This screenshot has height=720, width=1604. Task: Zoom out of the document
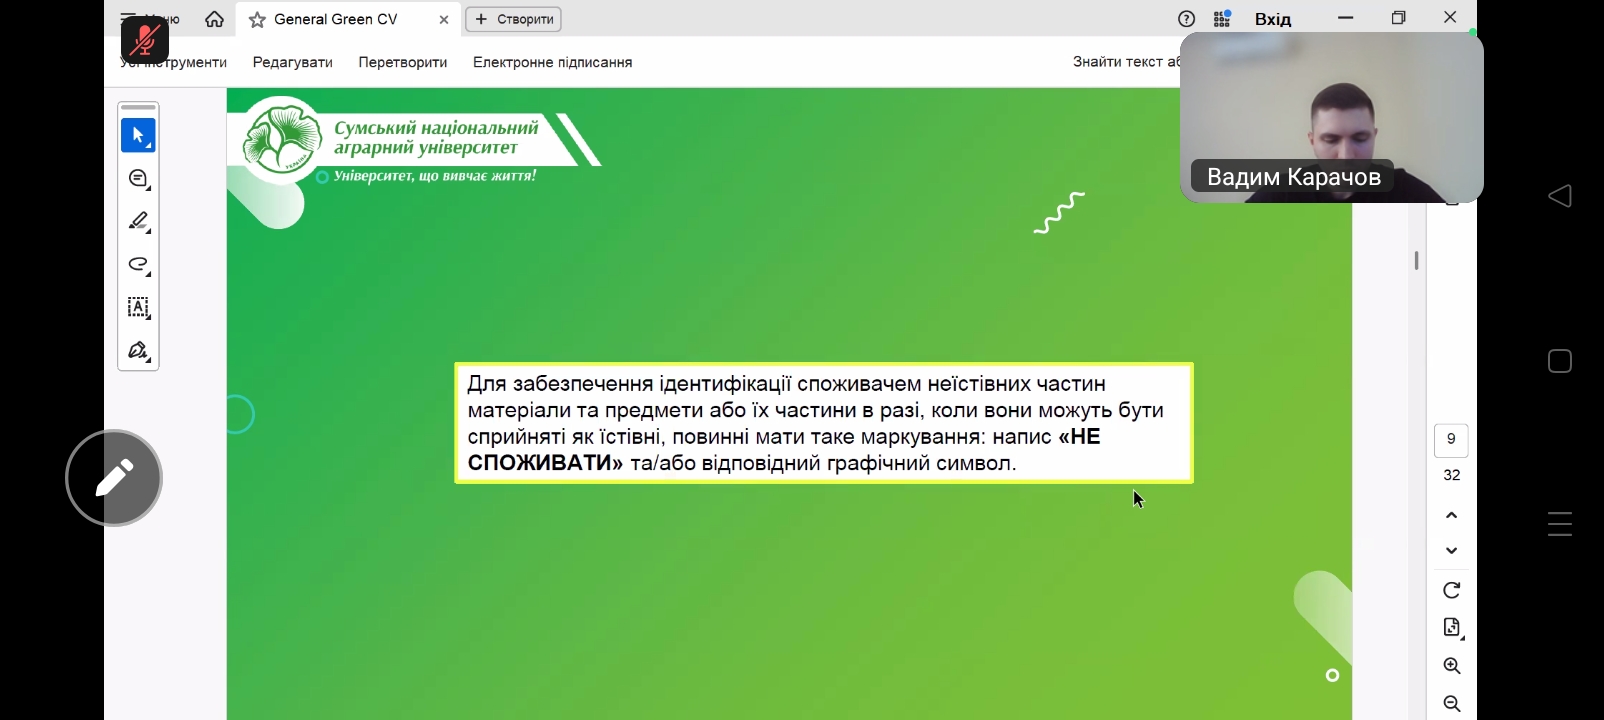pyautogui.click(x=1452, y=704)
